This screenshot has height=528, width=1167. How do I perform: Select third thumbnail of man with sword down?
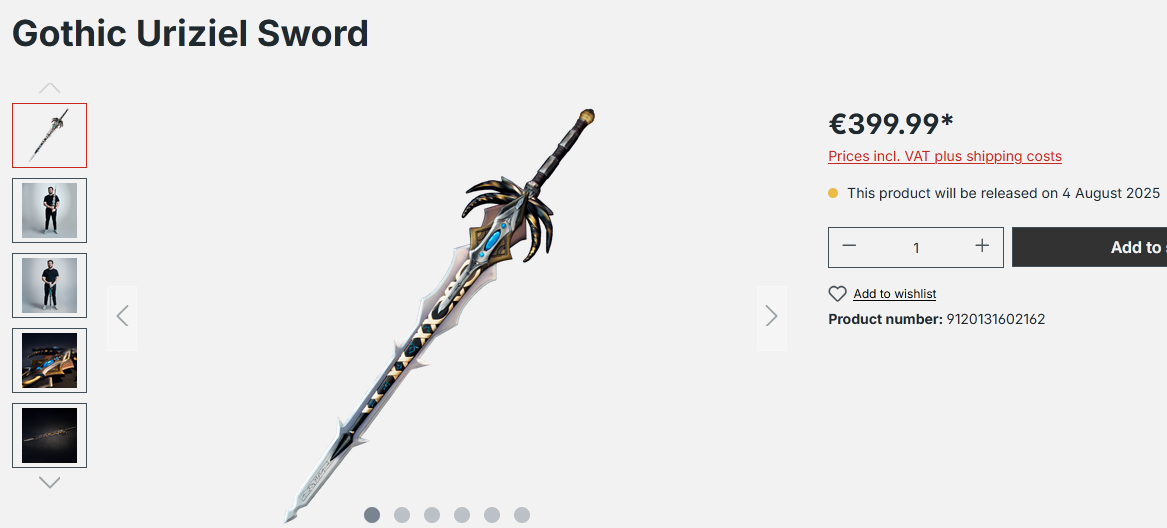point(49,285)
